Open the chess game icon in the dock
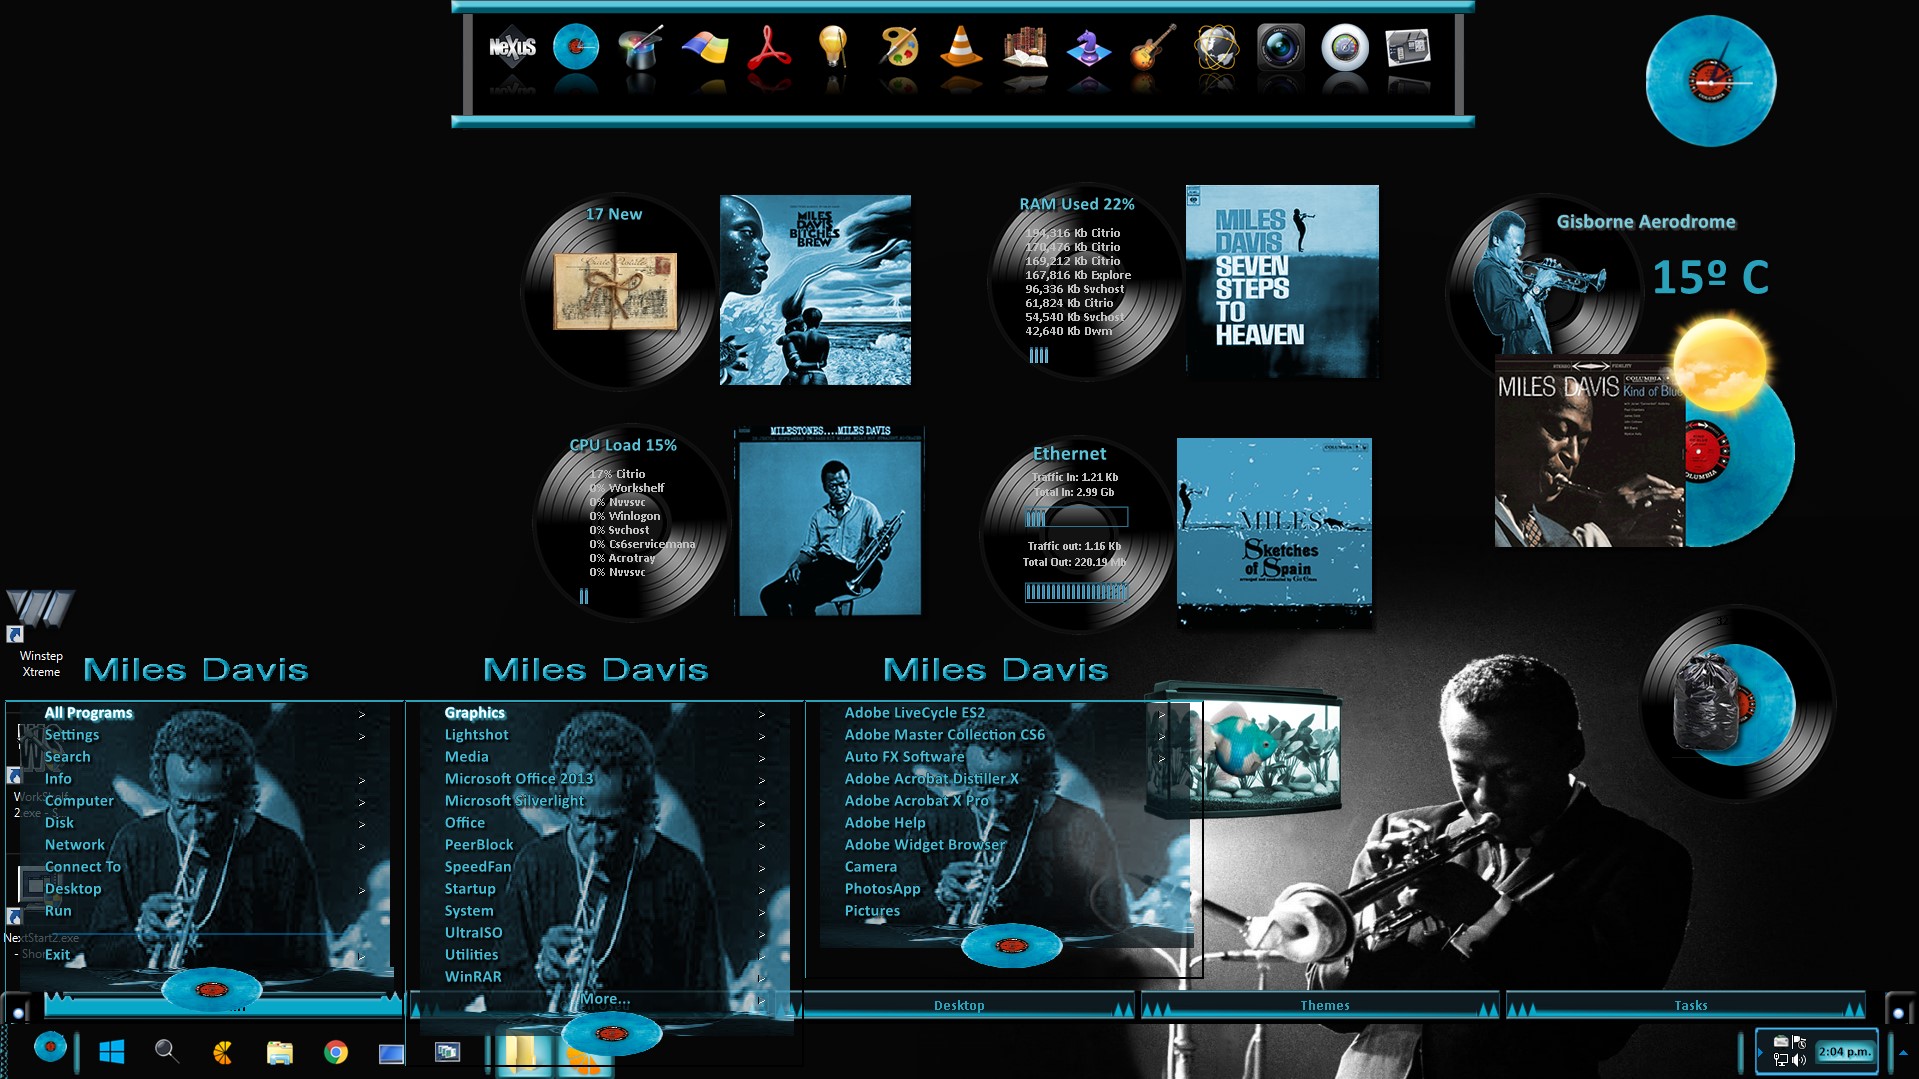The image size is (1919, 1079). 1088,47
